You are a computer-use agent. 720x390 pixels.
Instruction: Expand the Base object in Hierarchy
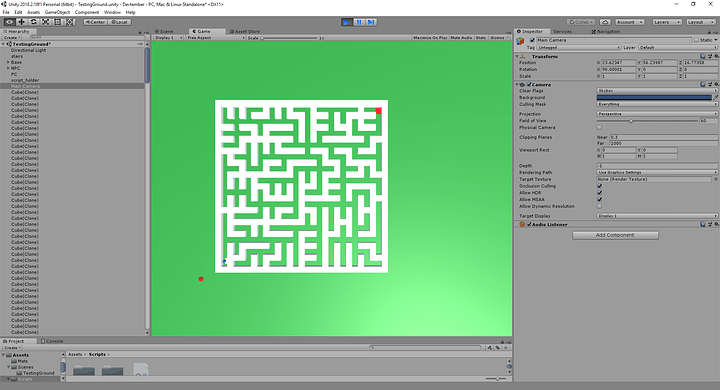click(x=8, y=62)
